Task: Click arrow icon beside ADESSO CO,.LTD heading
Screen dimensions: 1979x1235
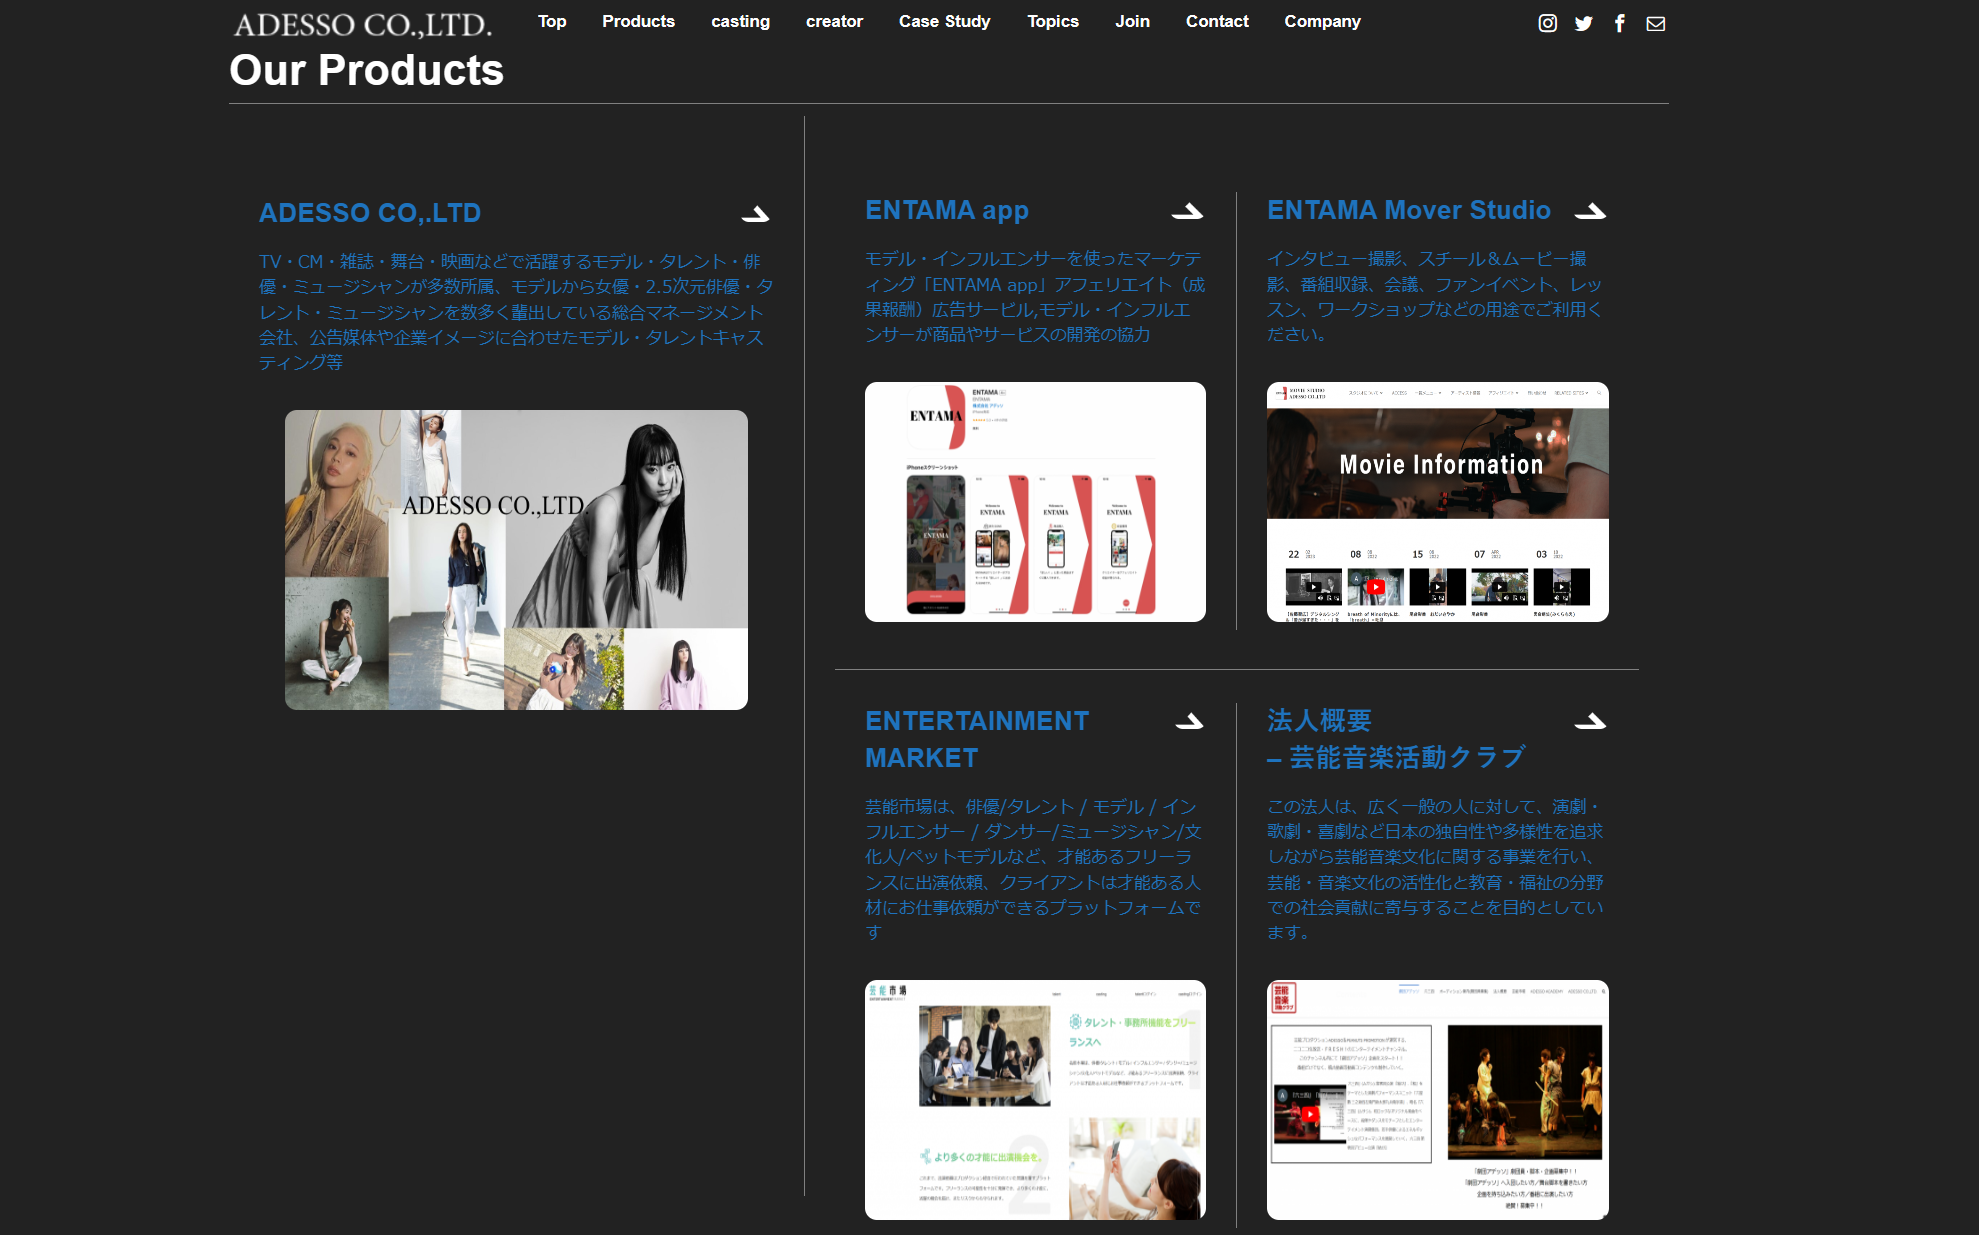Action: (x=755, y=214)
